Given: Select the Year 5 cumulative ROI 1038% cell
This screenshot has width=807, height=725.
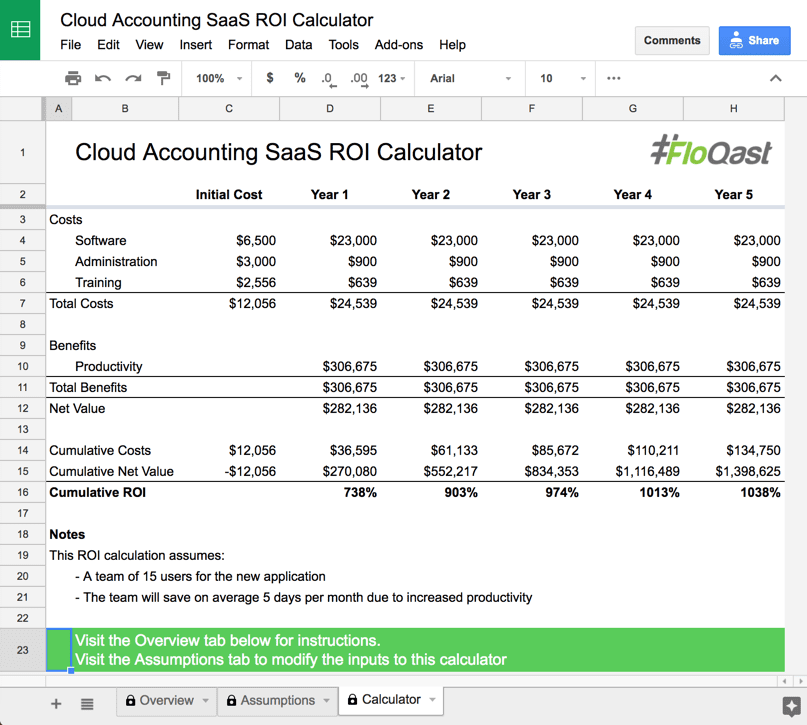Looking at the screenshot, I should [x=734, y=492].
